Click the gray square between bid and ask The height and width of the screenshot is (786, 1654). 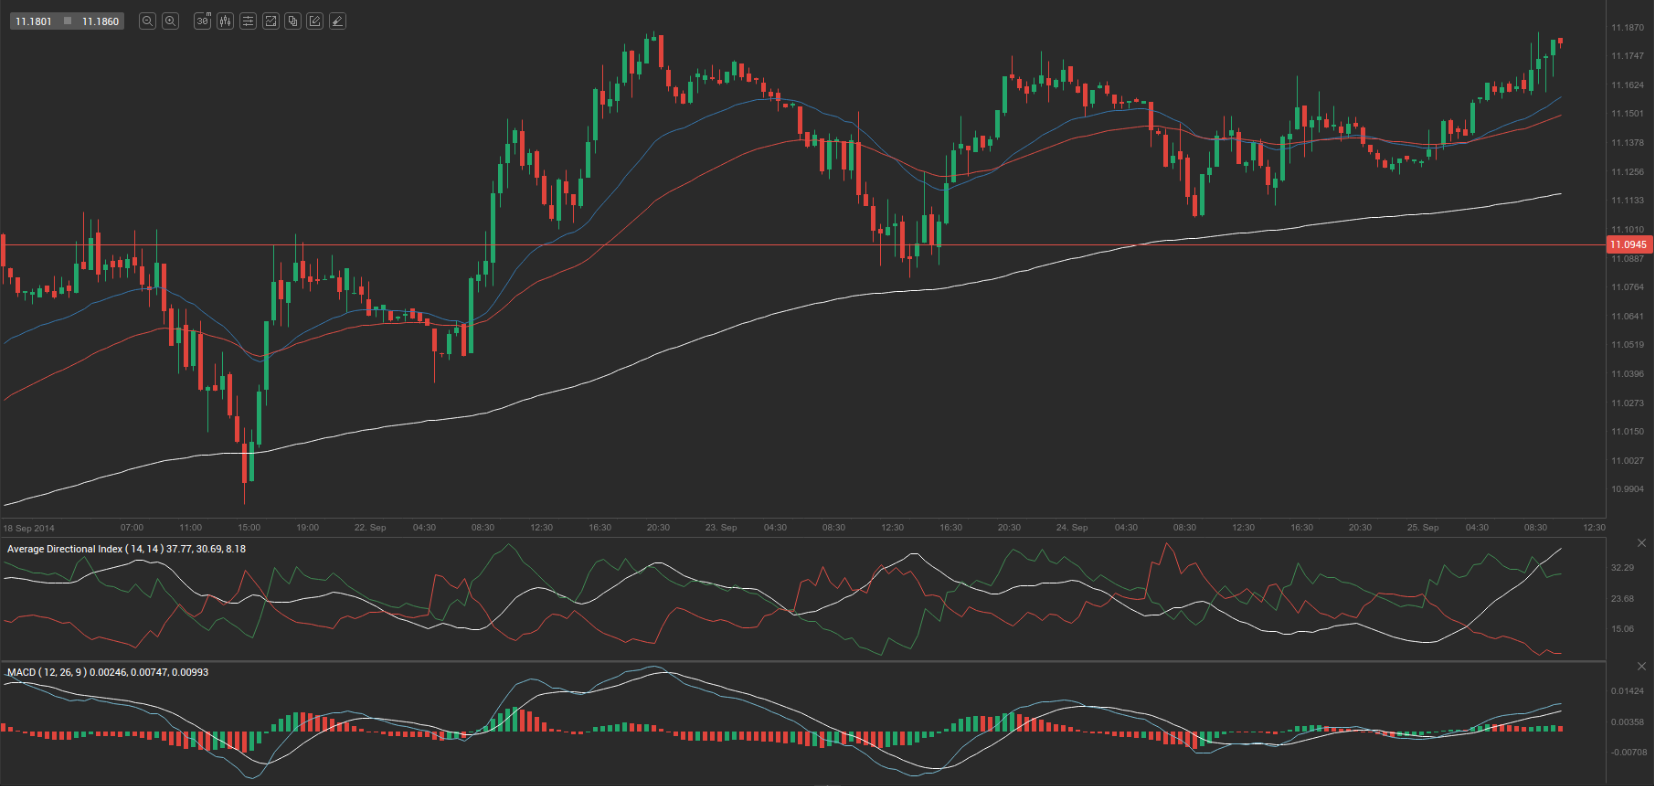pos(68,21)
